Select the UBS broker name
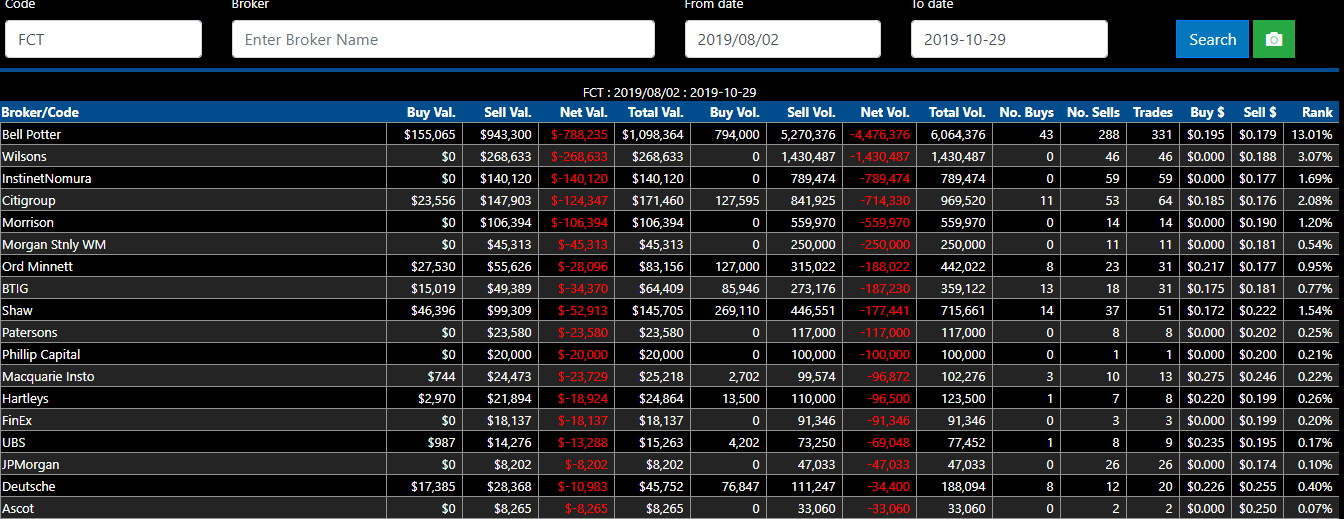Viewport: 1344px width, 519px height. (x=14, y=442)
